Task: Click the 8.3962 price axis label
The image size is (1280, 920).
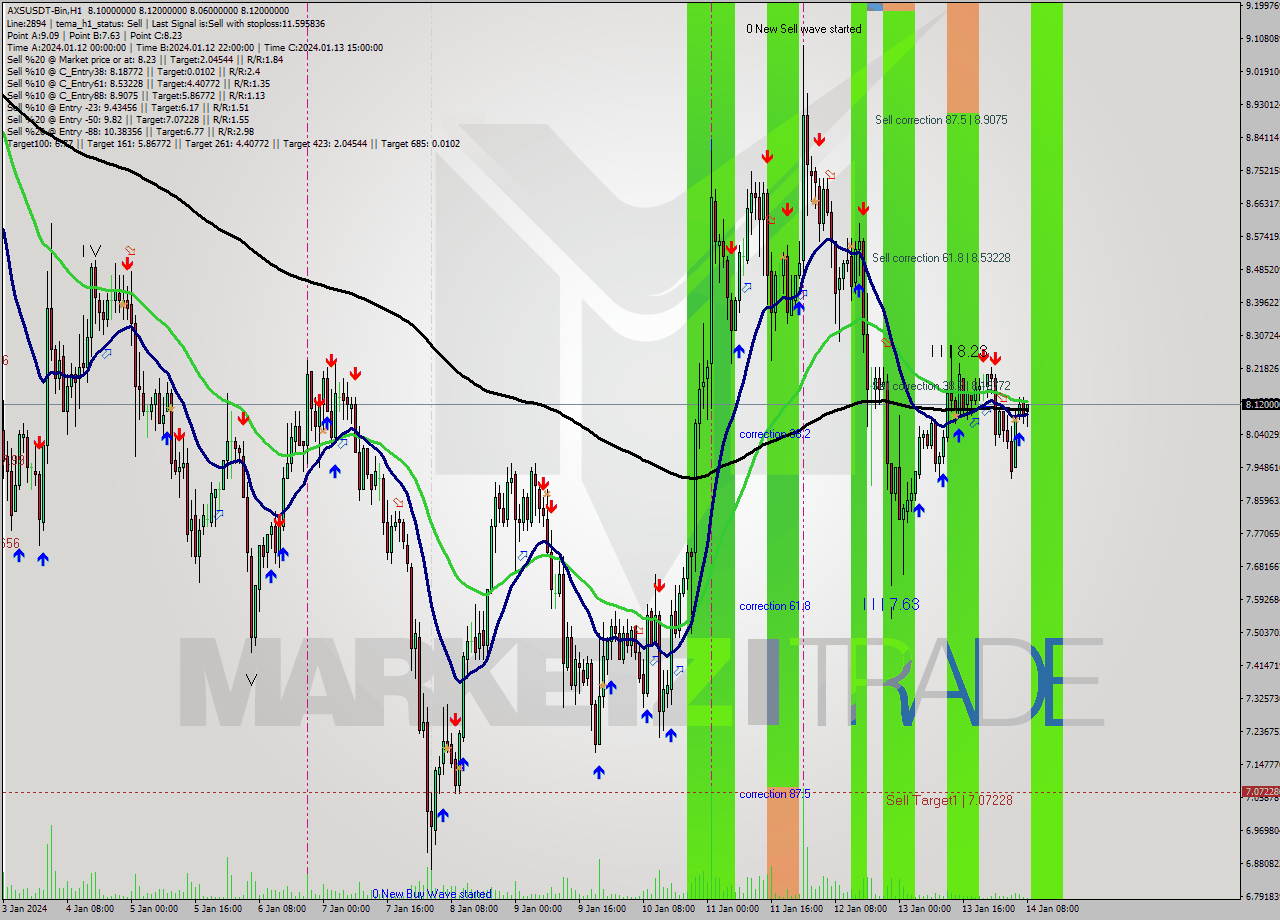Action: (x=1262, y=302)
